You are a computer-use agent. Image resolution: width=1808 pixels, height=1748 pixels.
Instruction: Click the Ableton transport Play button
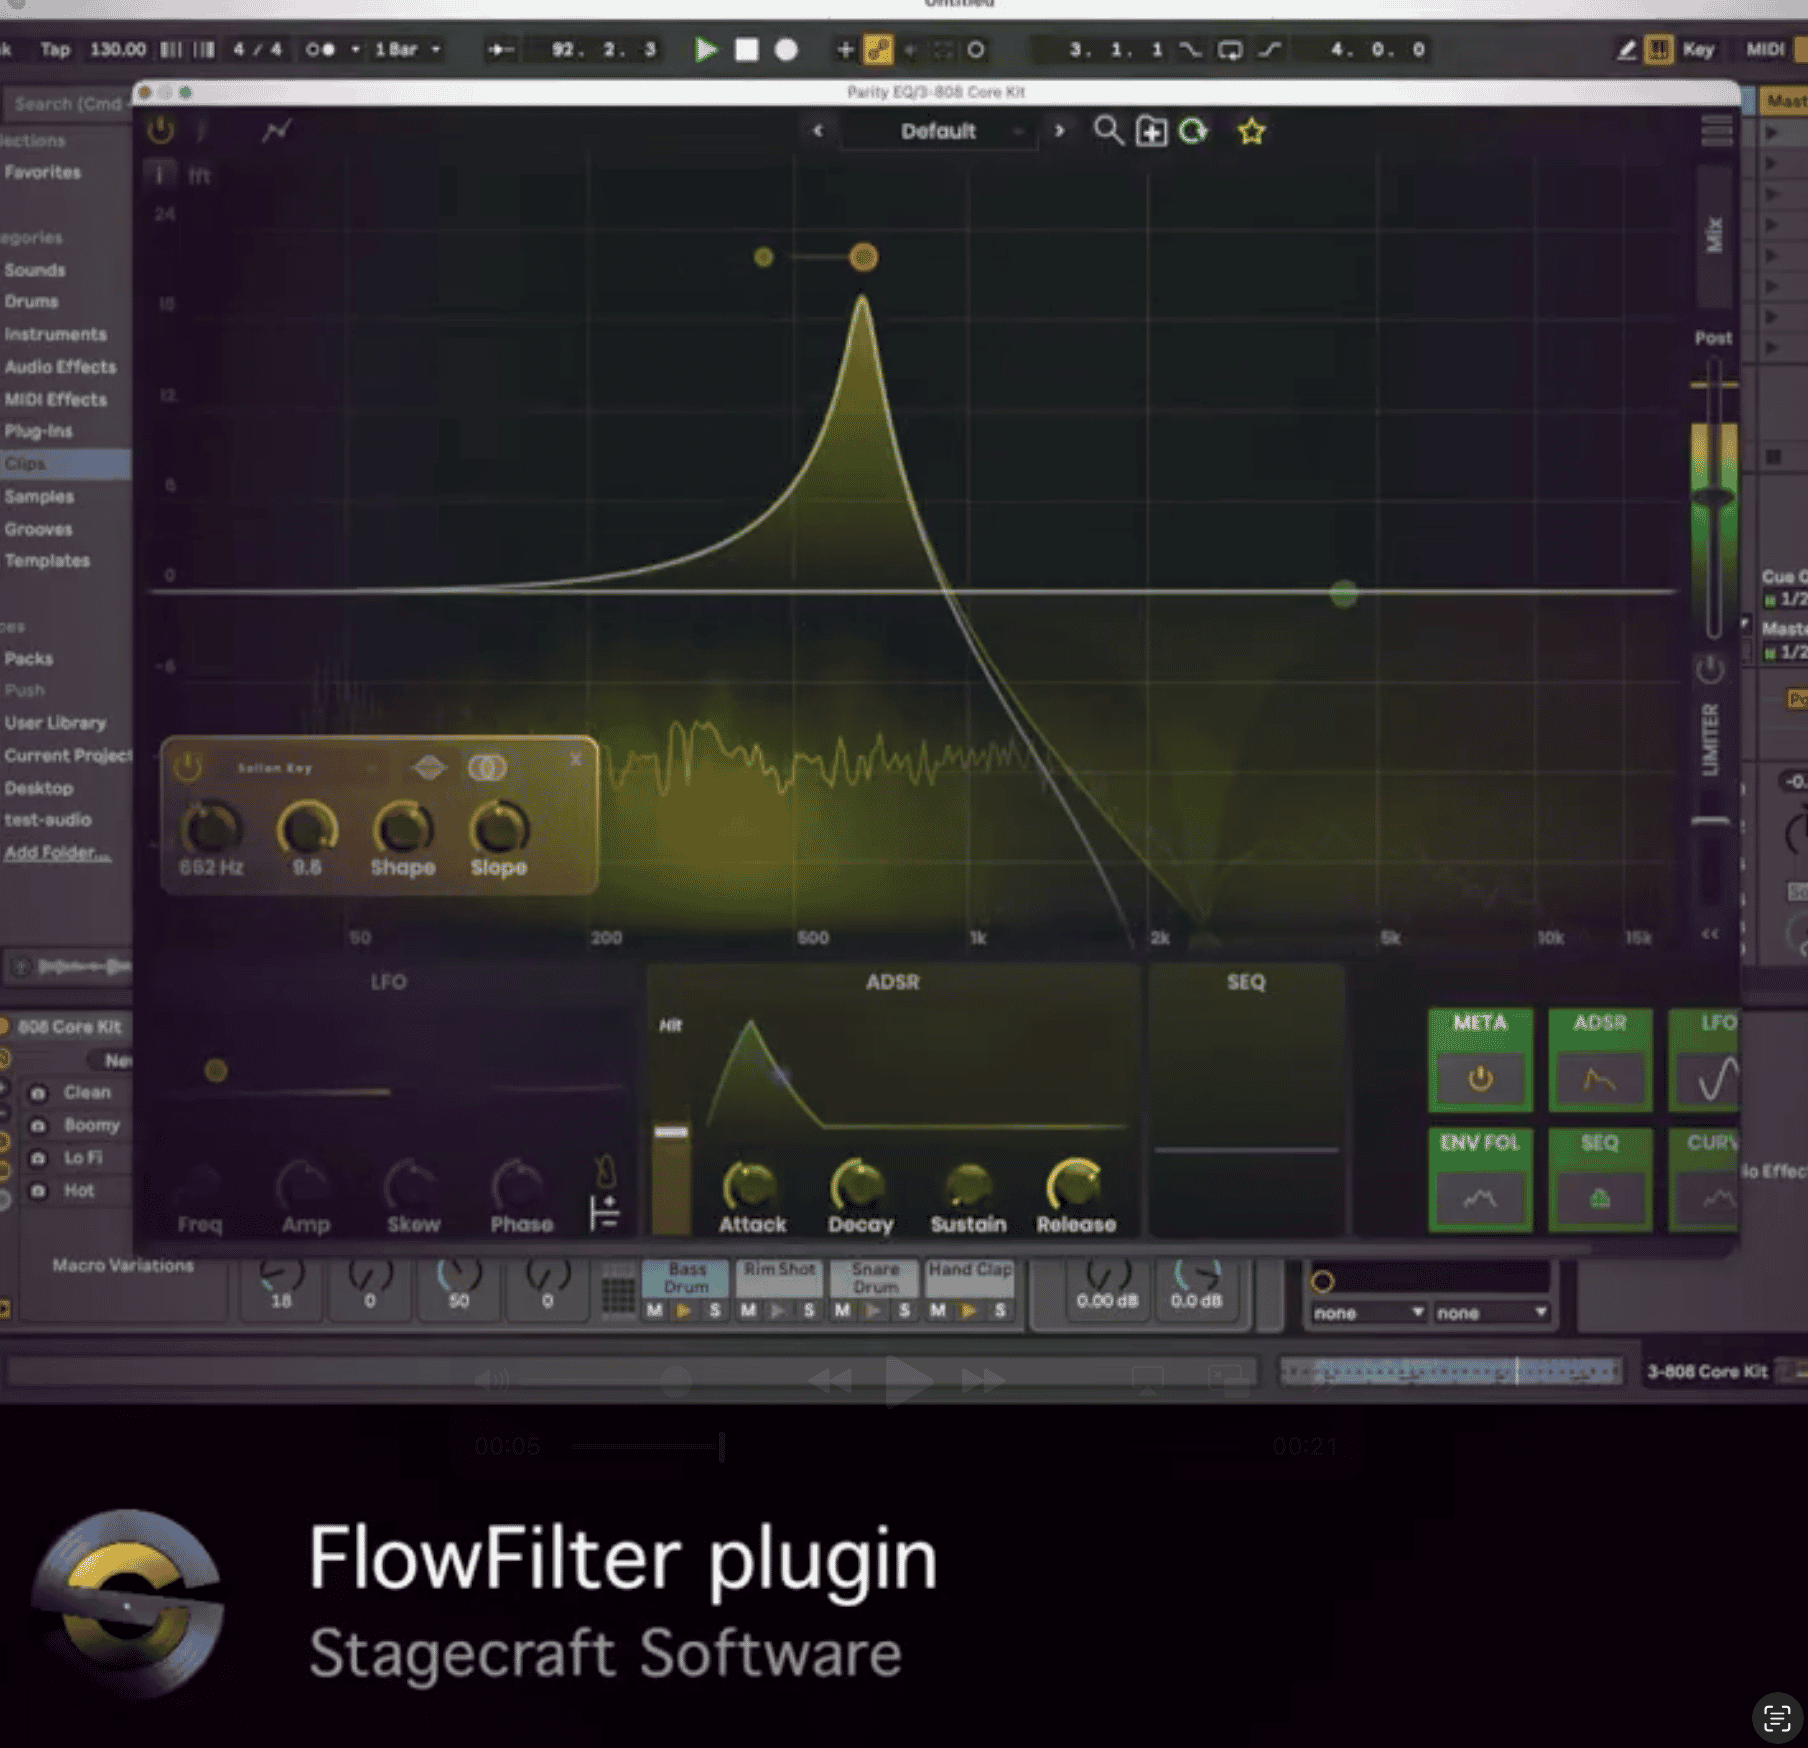(706, 49)
